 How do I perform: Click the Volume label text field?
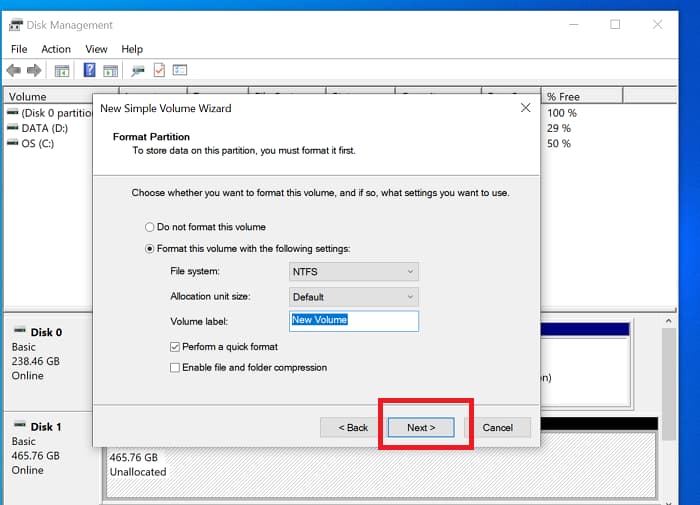(x=353, y=321)
